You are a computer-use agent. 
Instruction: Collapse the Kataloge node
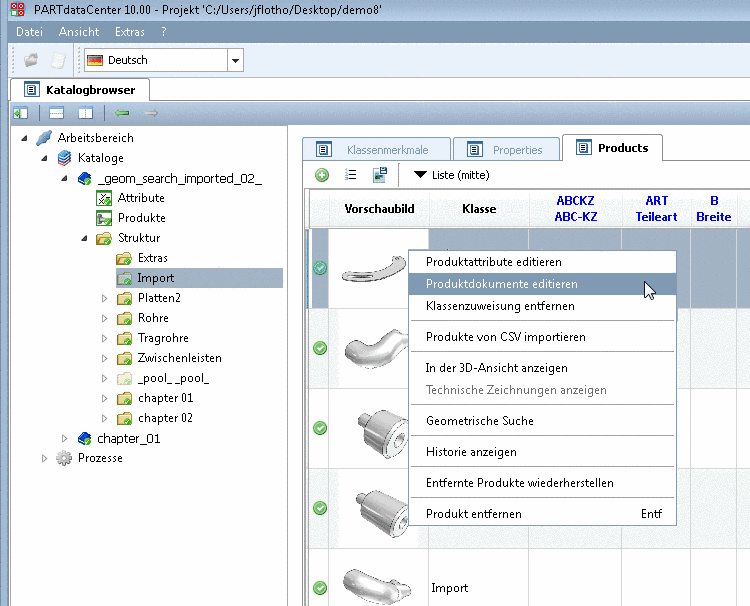(44, 158)
